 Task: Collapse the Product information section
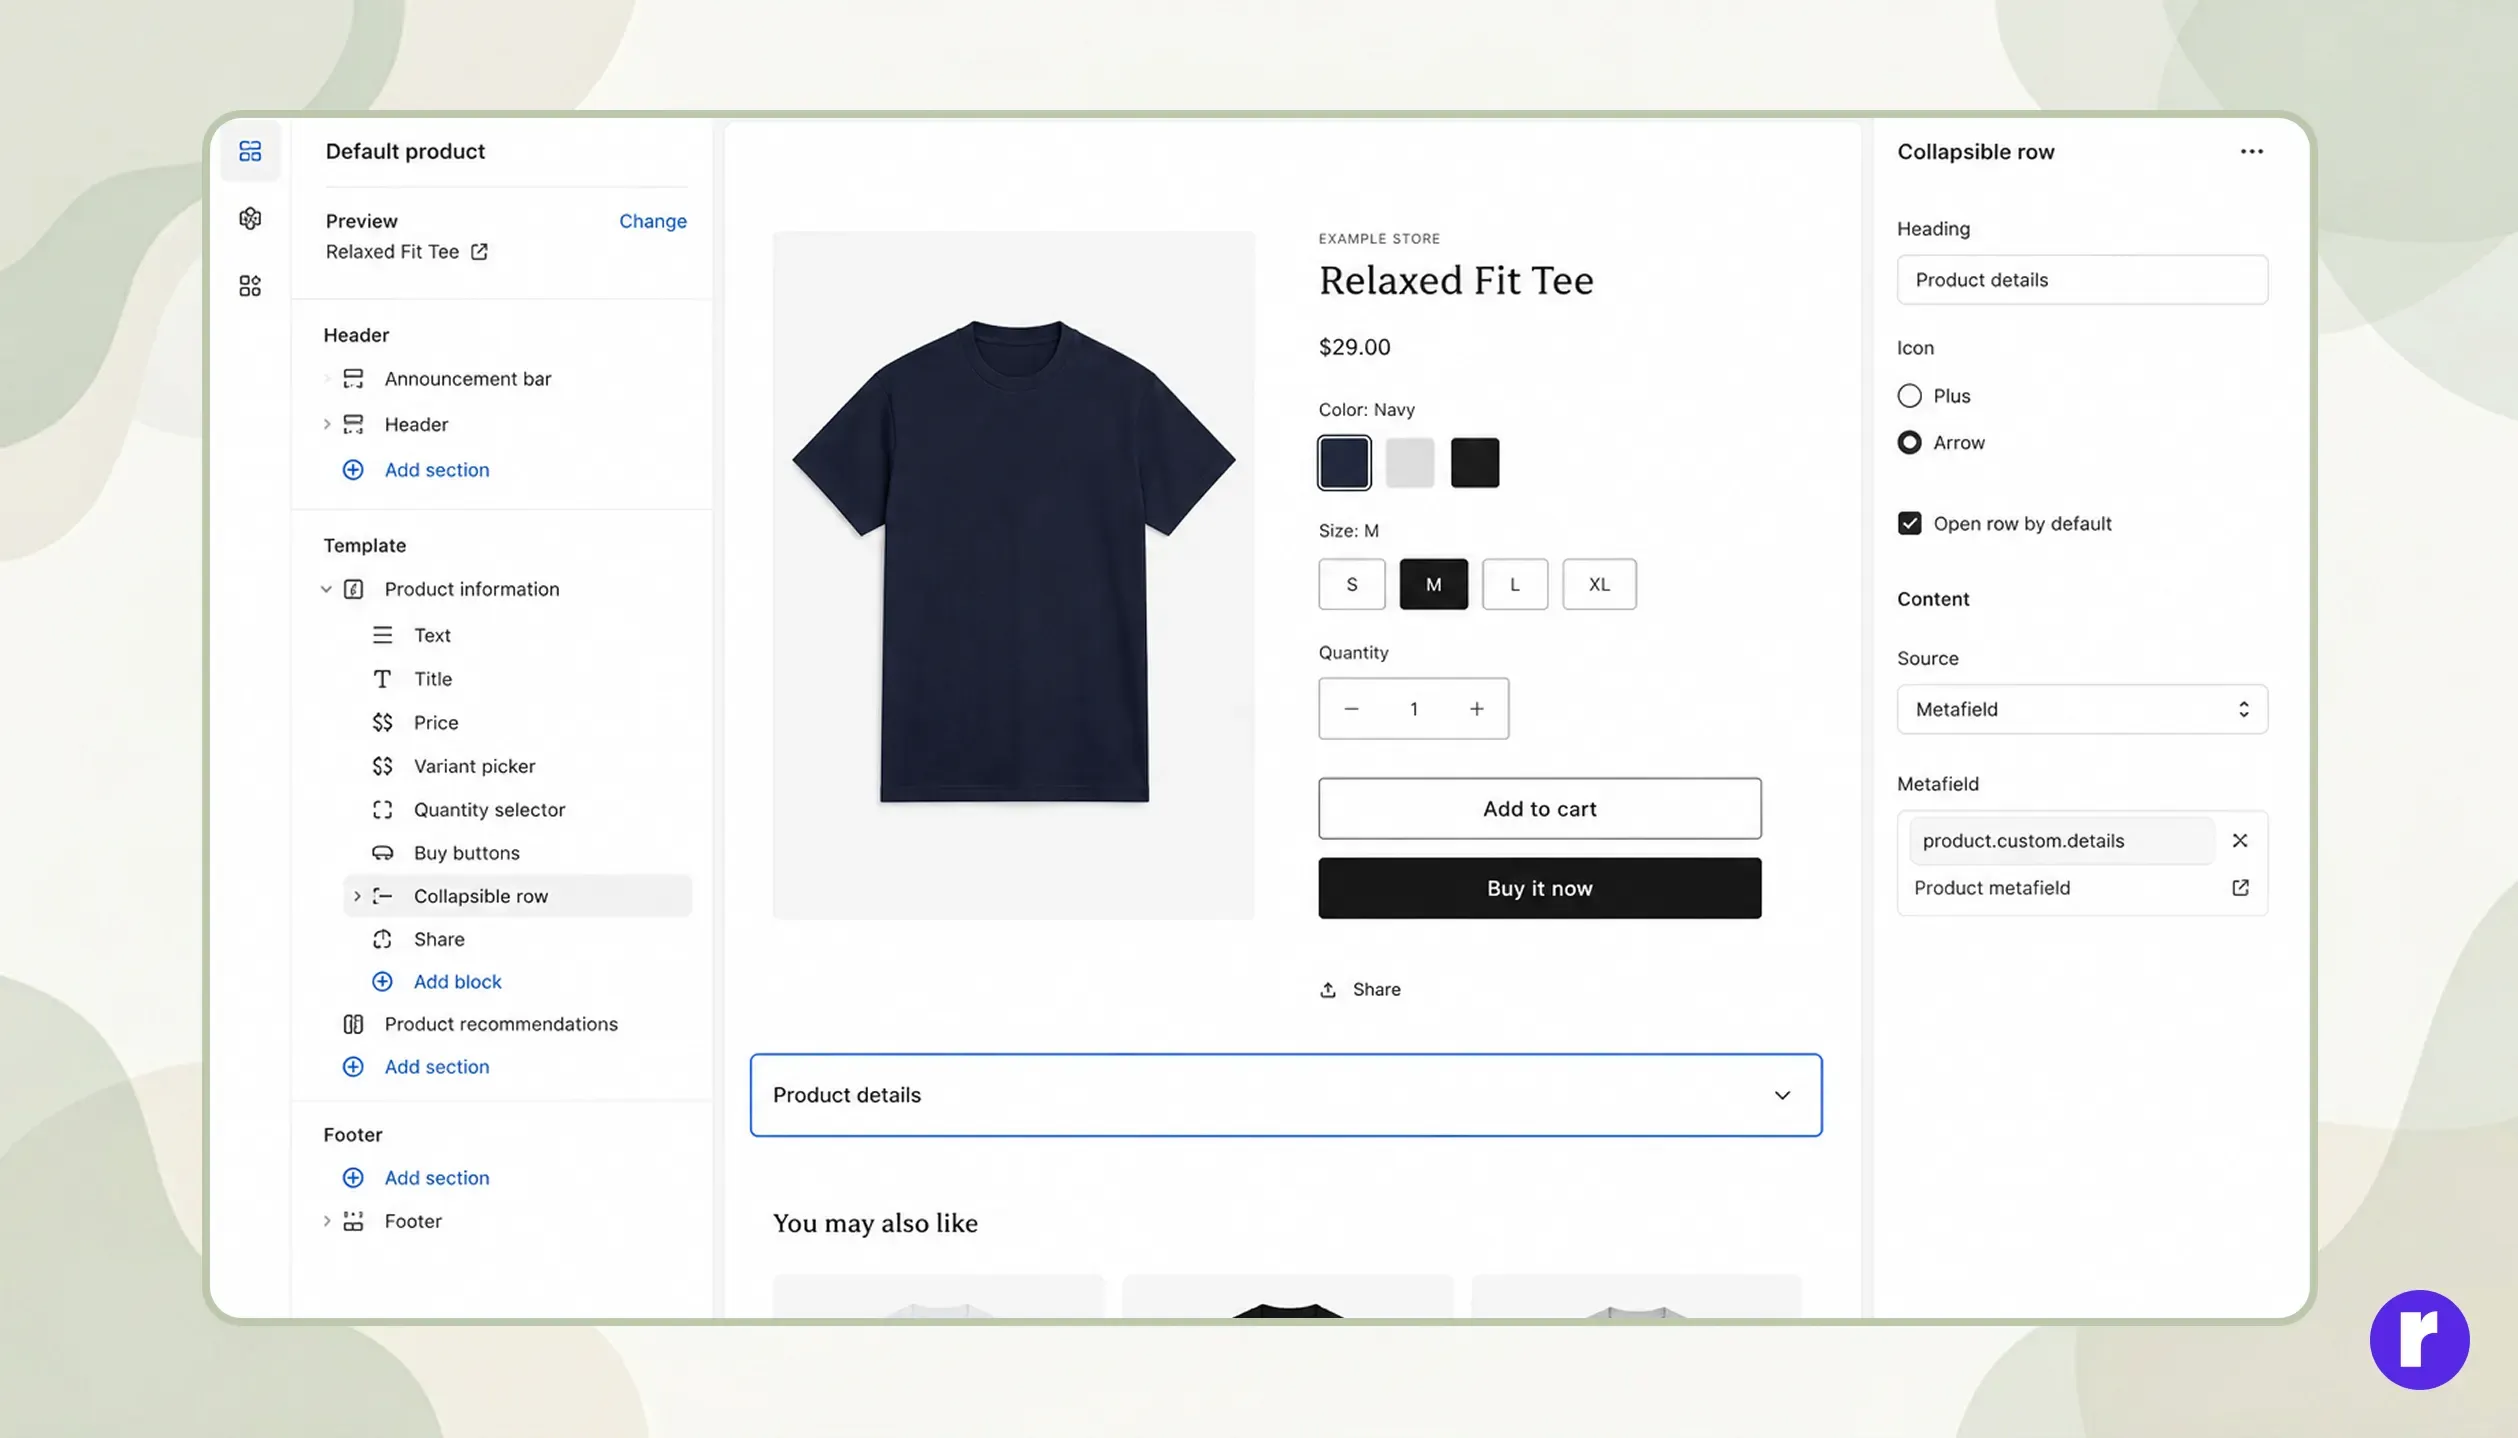pyautogui.click(x=326, y=589)
